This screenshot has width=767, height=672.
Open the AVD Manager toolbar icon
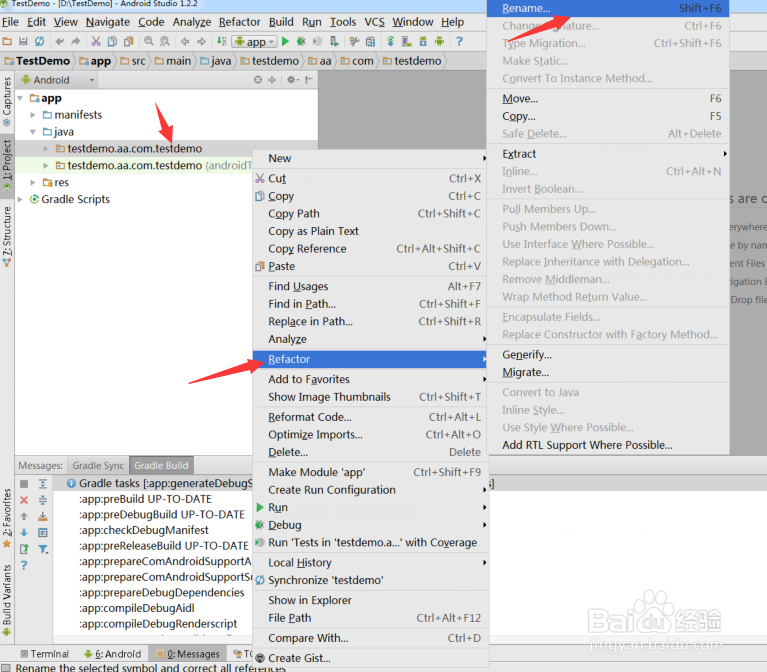406,42
